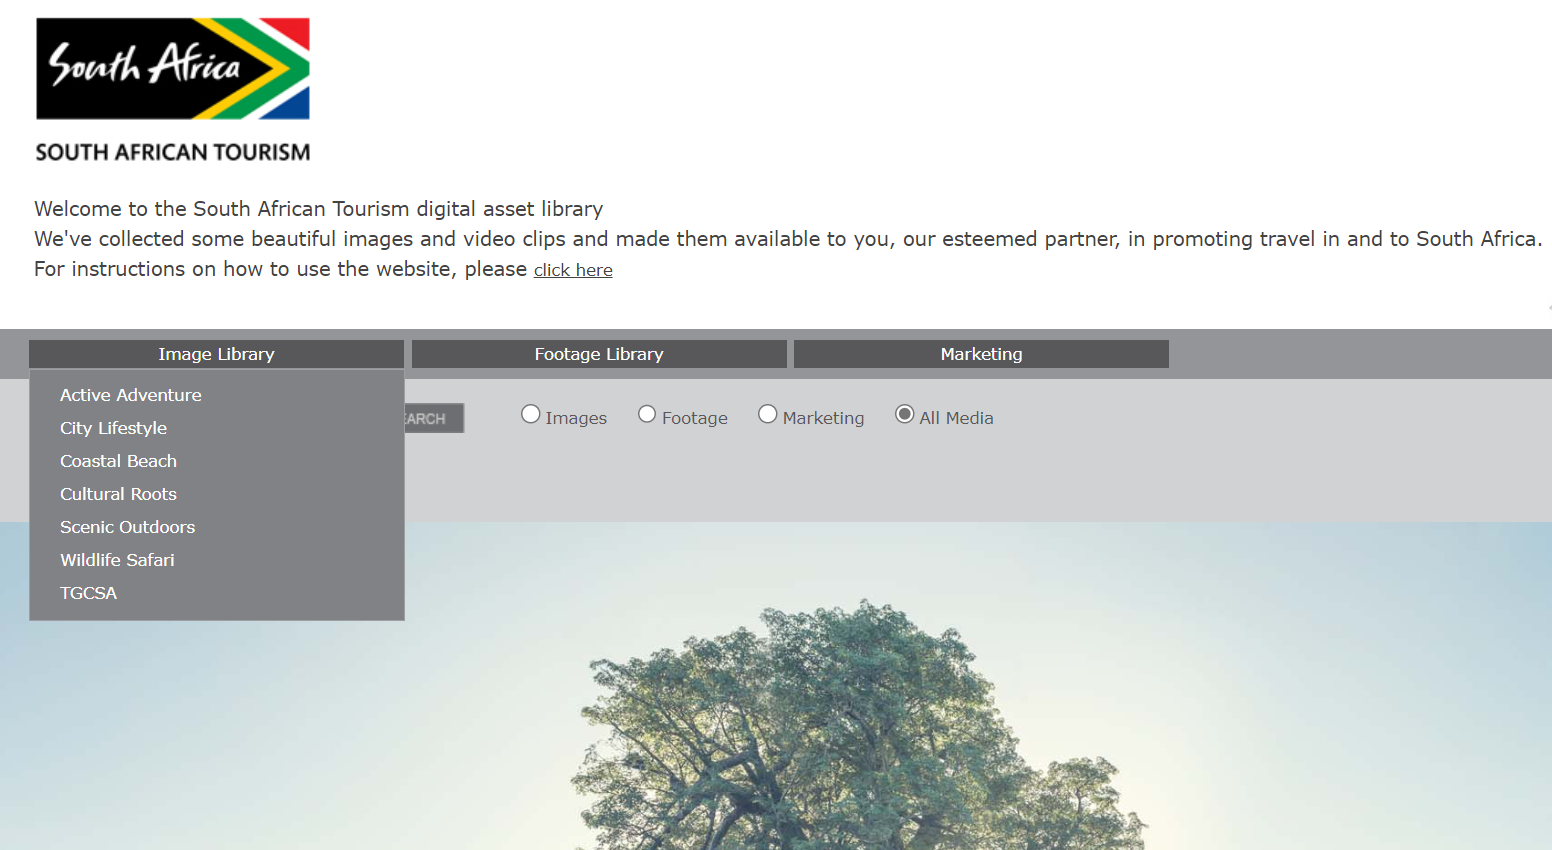Open Coastal Beach image category
The image size is (1552, 850).
118,461
